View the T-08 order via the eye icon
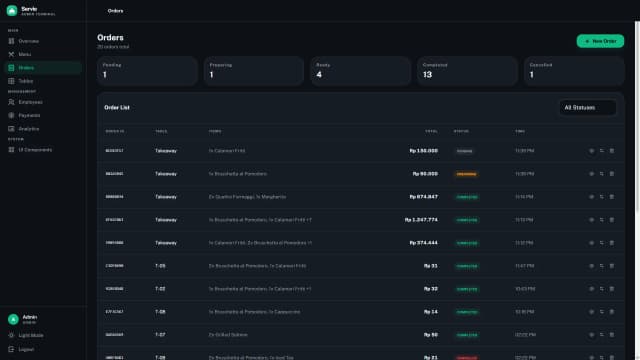This screenshot has width=640, height=360. pyautogui.click(x=591, y=312)
